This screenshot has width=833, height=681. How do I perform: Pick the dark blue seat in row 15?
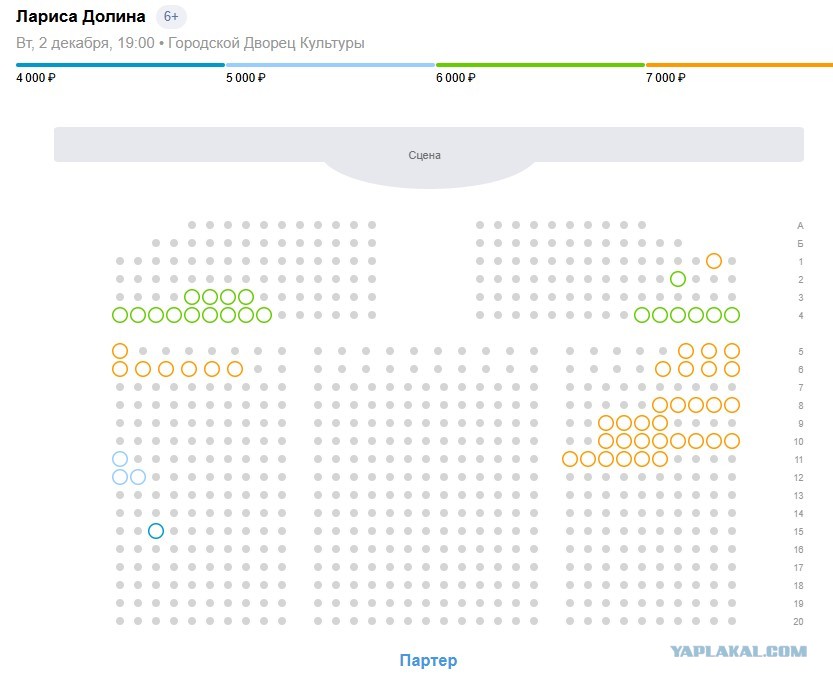[x=156, y=531]
